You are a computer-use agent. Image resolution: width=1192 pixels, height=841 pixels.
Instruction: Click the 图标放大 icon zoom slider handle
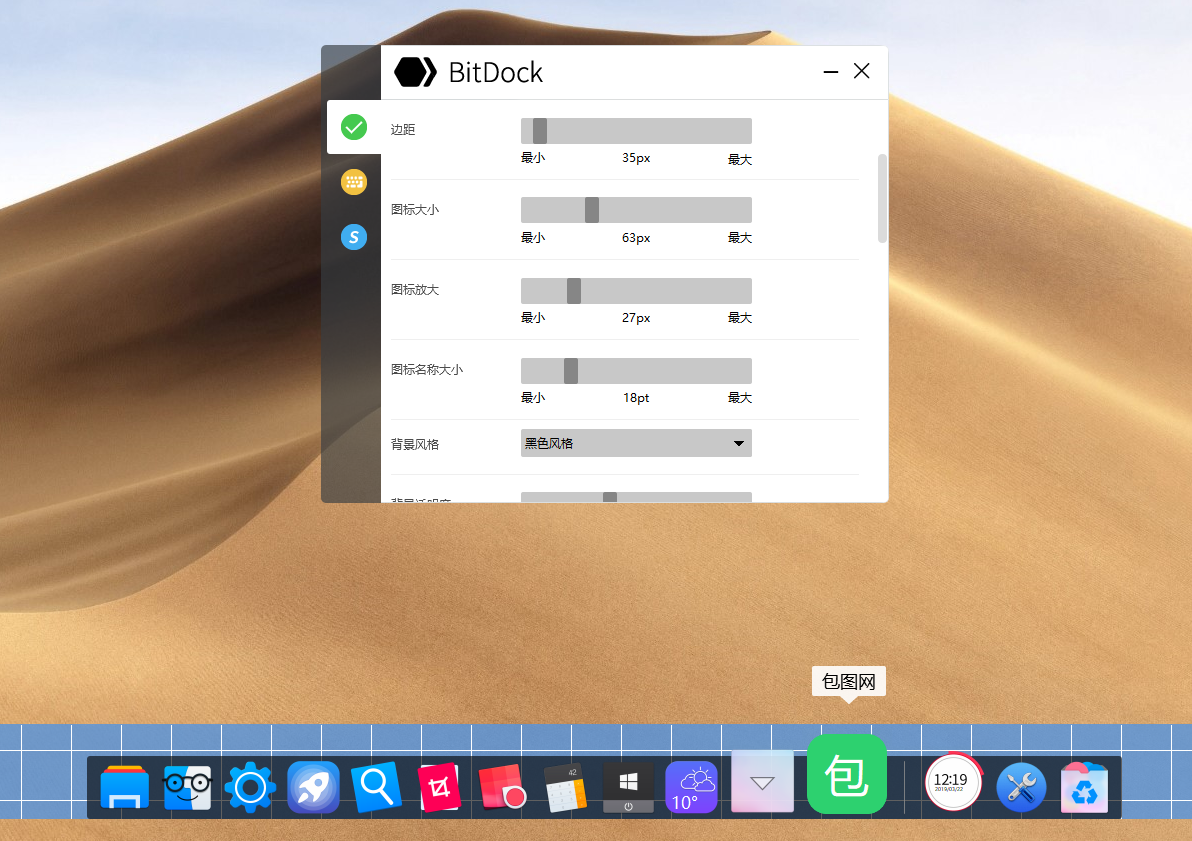[x=574, y=290]
